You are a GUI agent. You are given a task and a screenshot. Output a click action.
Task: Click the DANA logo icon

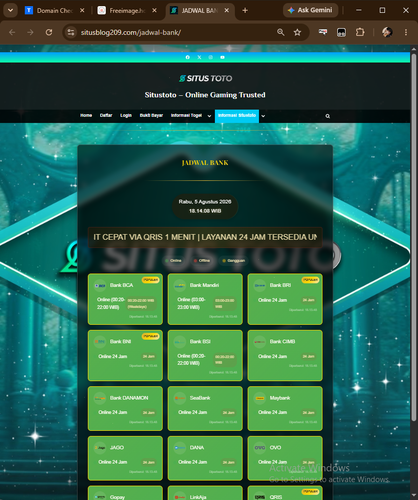click(x=180, y=448)
